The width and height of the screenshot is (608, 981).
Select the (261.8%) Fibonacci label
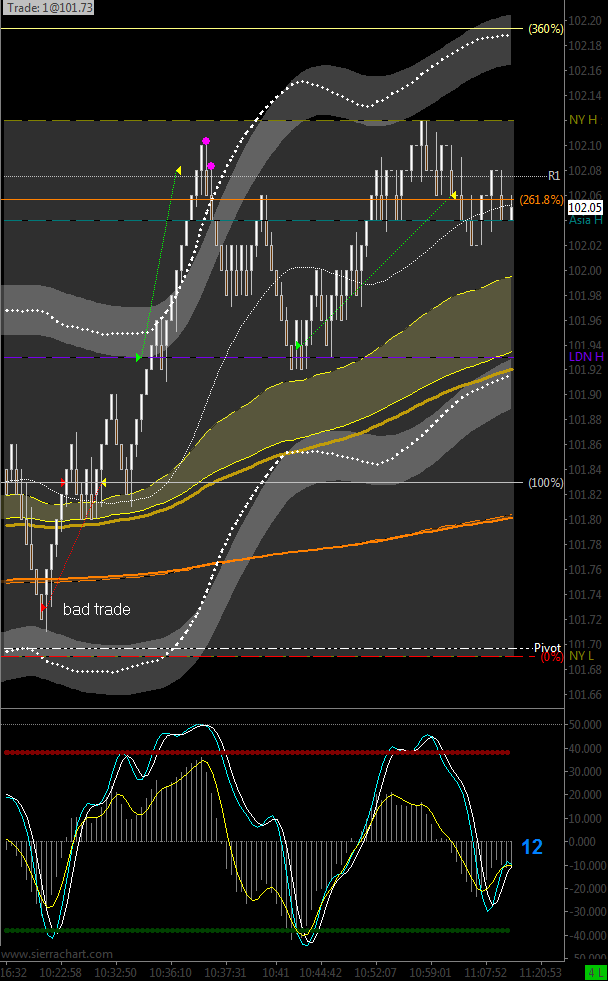click(x=542, y=200)
